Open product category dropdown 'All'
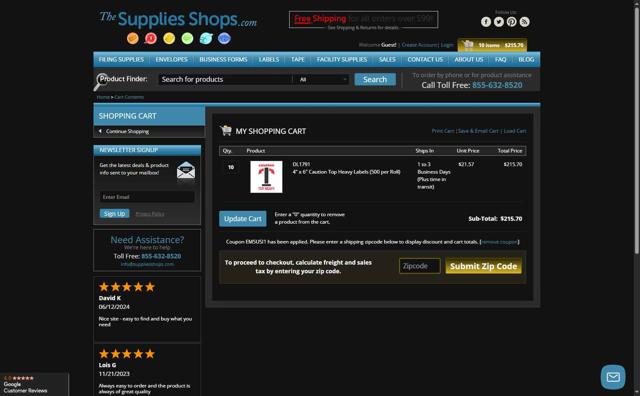The width and height of the screenshot is (640, 396). (x=323, y=80)
